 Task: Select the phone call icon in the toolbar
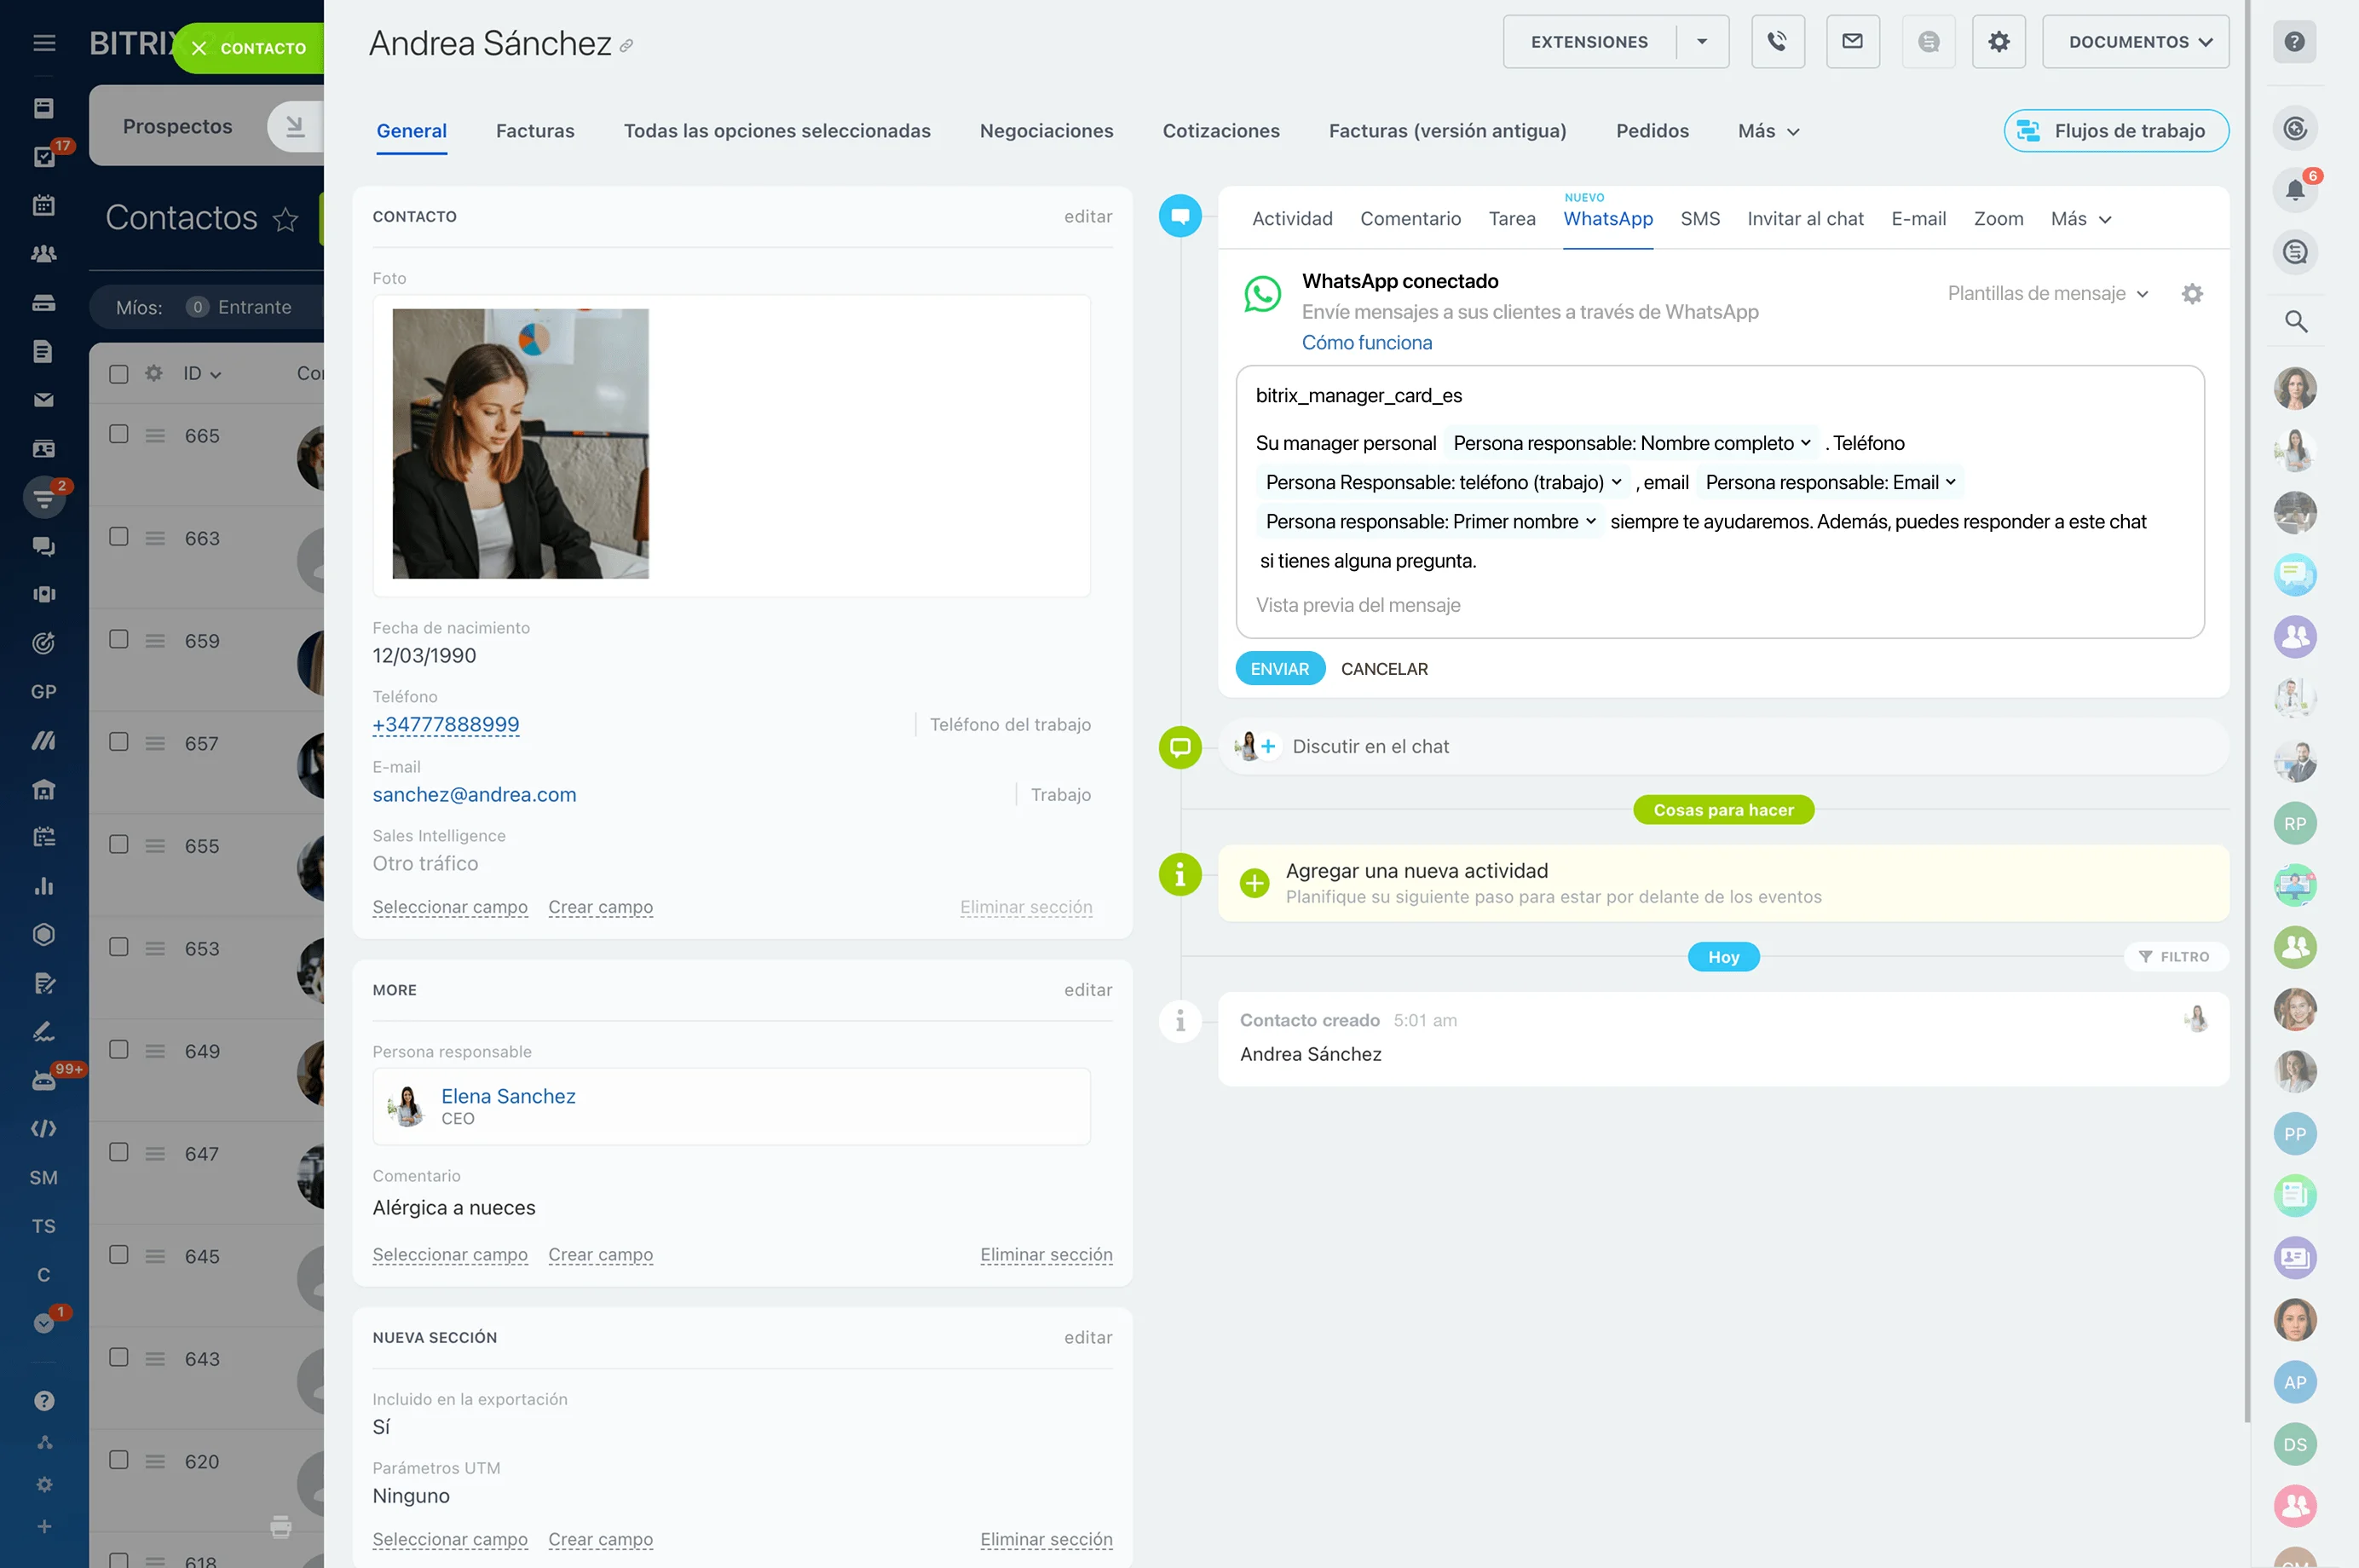(1779, 41)
